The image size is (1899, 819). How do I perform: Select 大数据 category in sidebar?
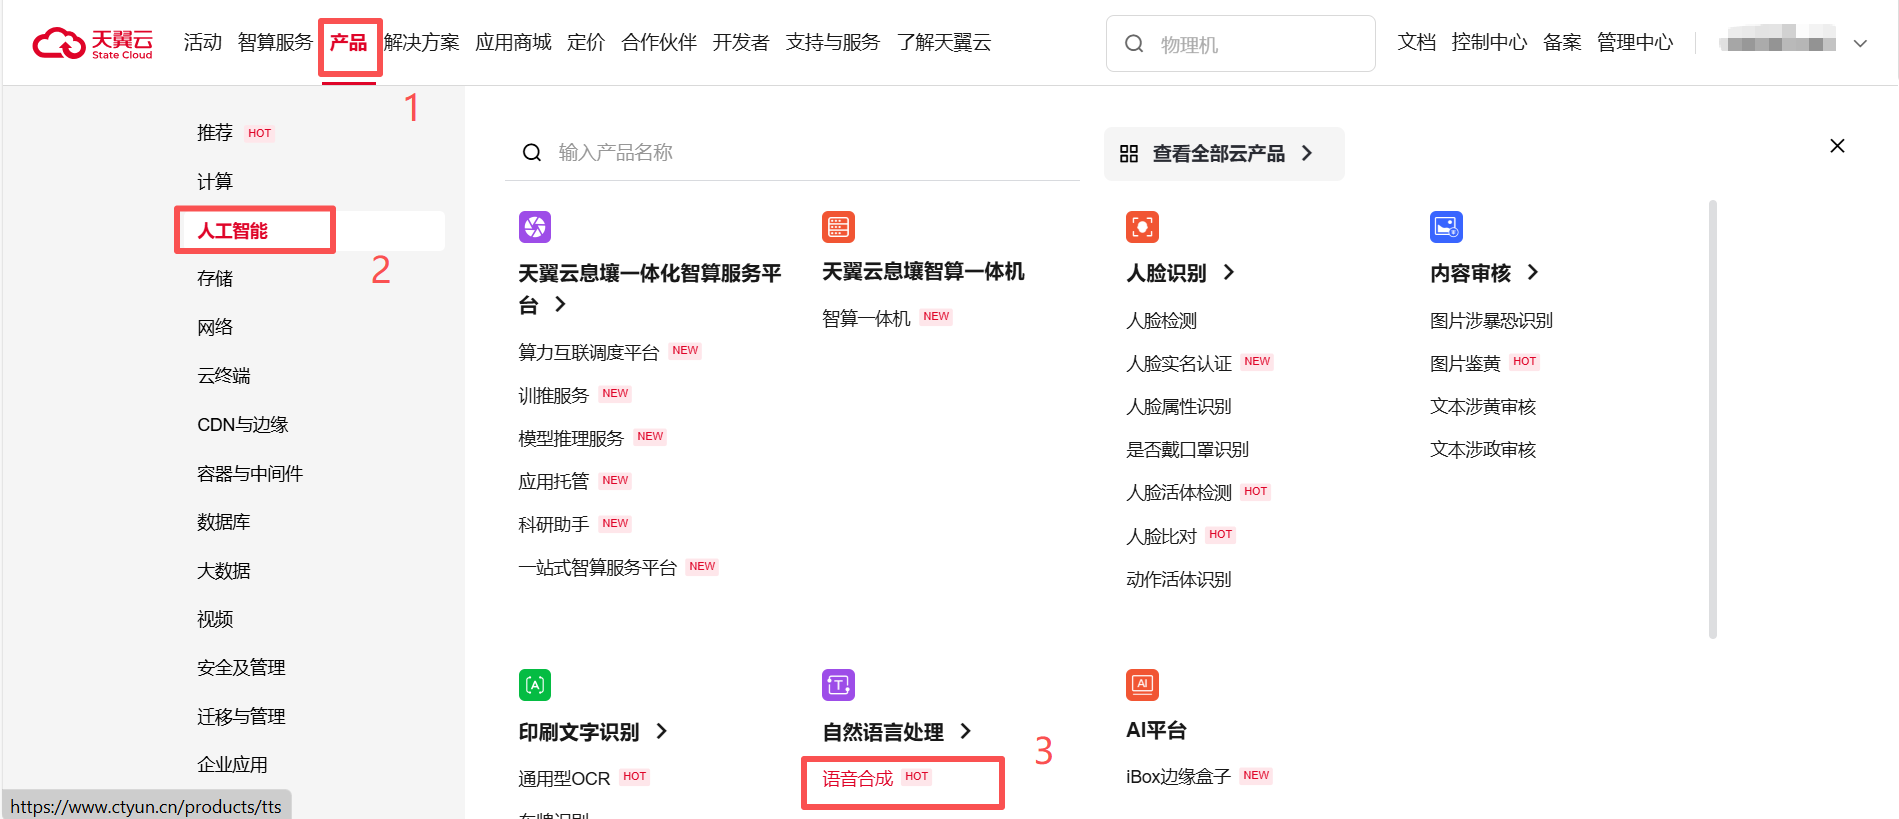tap(224, 570)
